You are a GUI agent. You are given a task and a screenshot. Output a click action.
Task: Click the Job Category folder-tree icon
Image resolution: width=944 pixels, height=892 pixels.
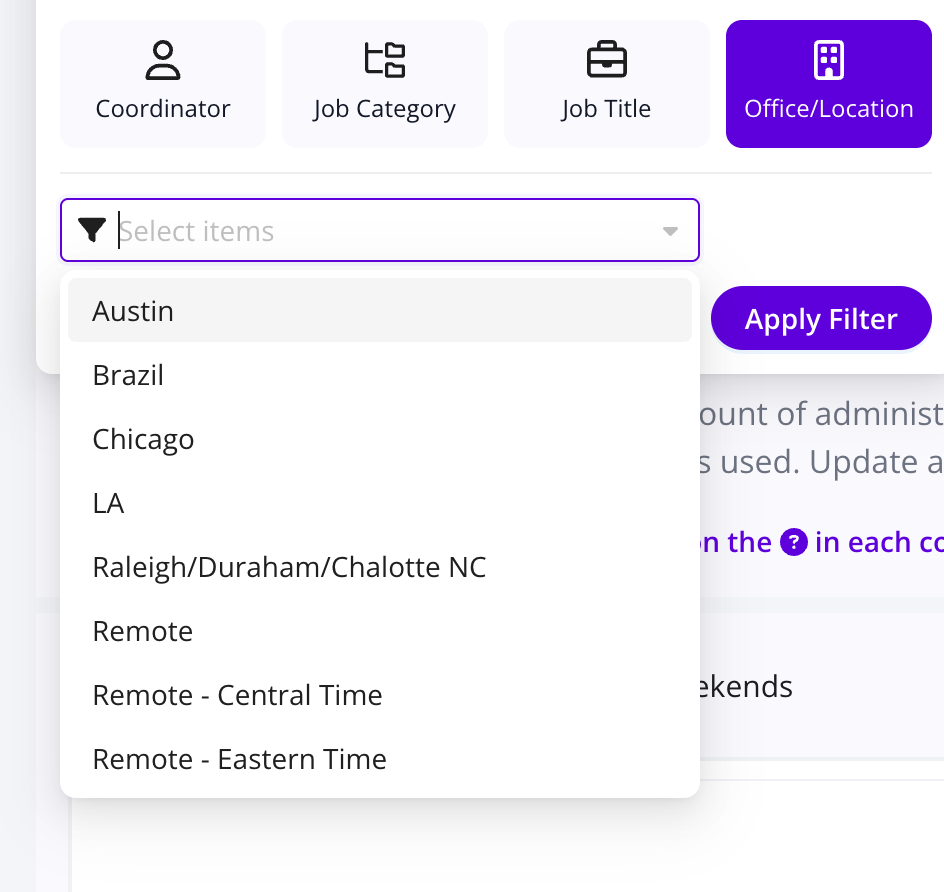(x=385, y=60)
